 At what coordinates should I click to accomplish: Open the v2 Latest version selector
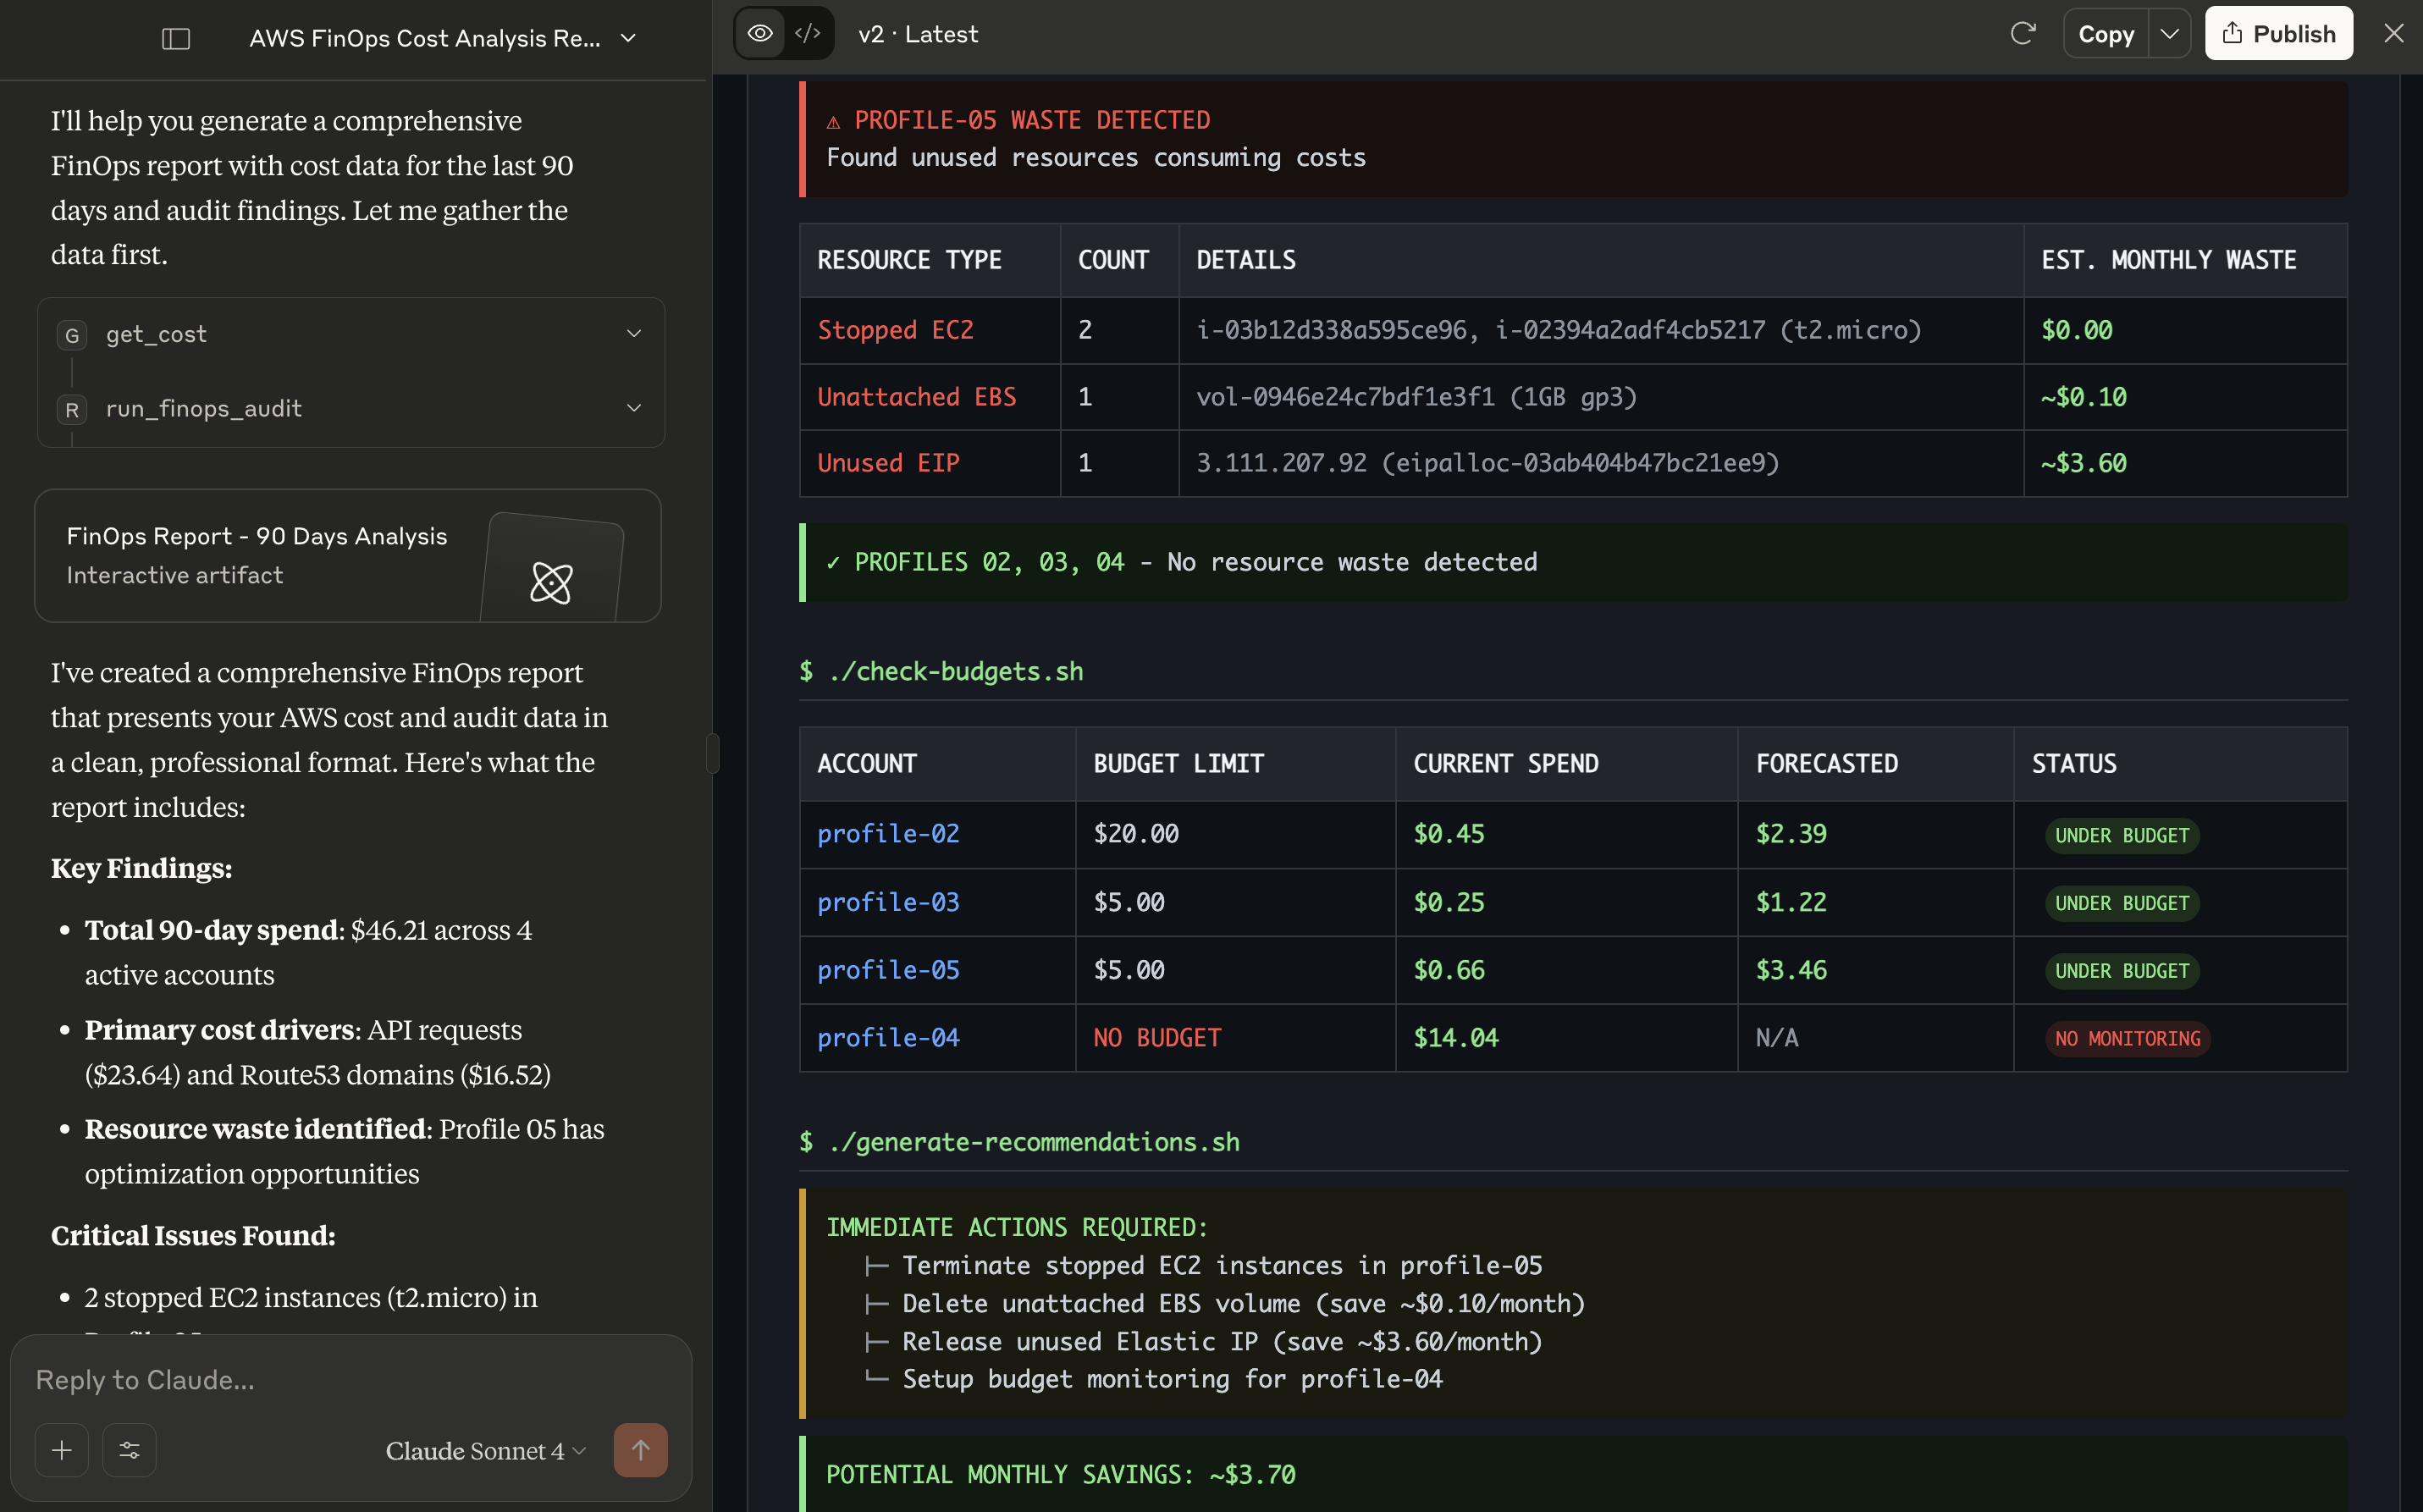917,34
